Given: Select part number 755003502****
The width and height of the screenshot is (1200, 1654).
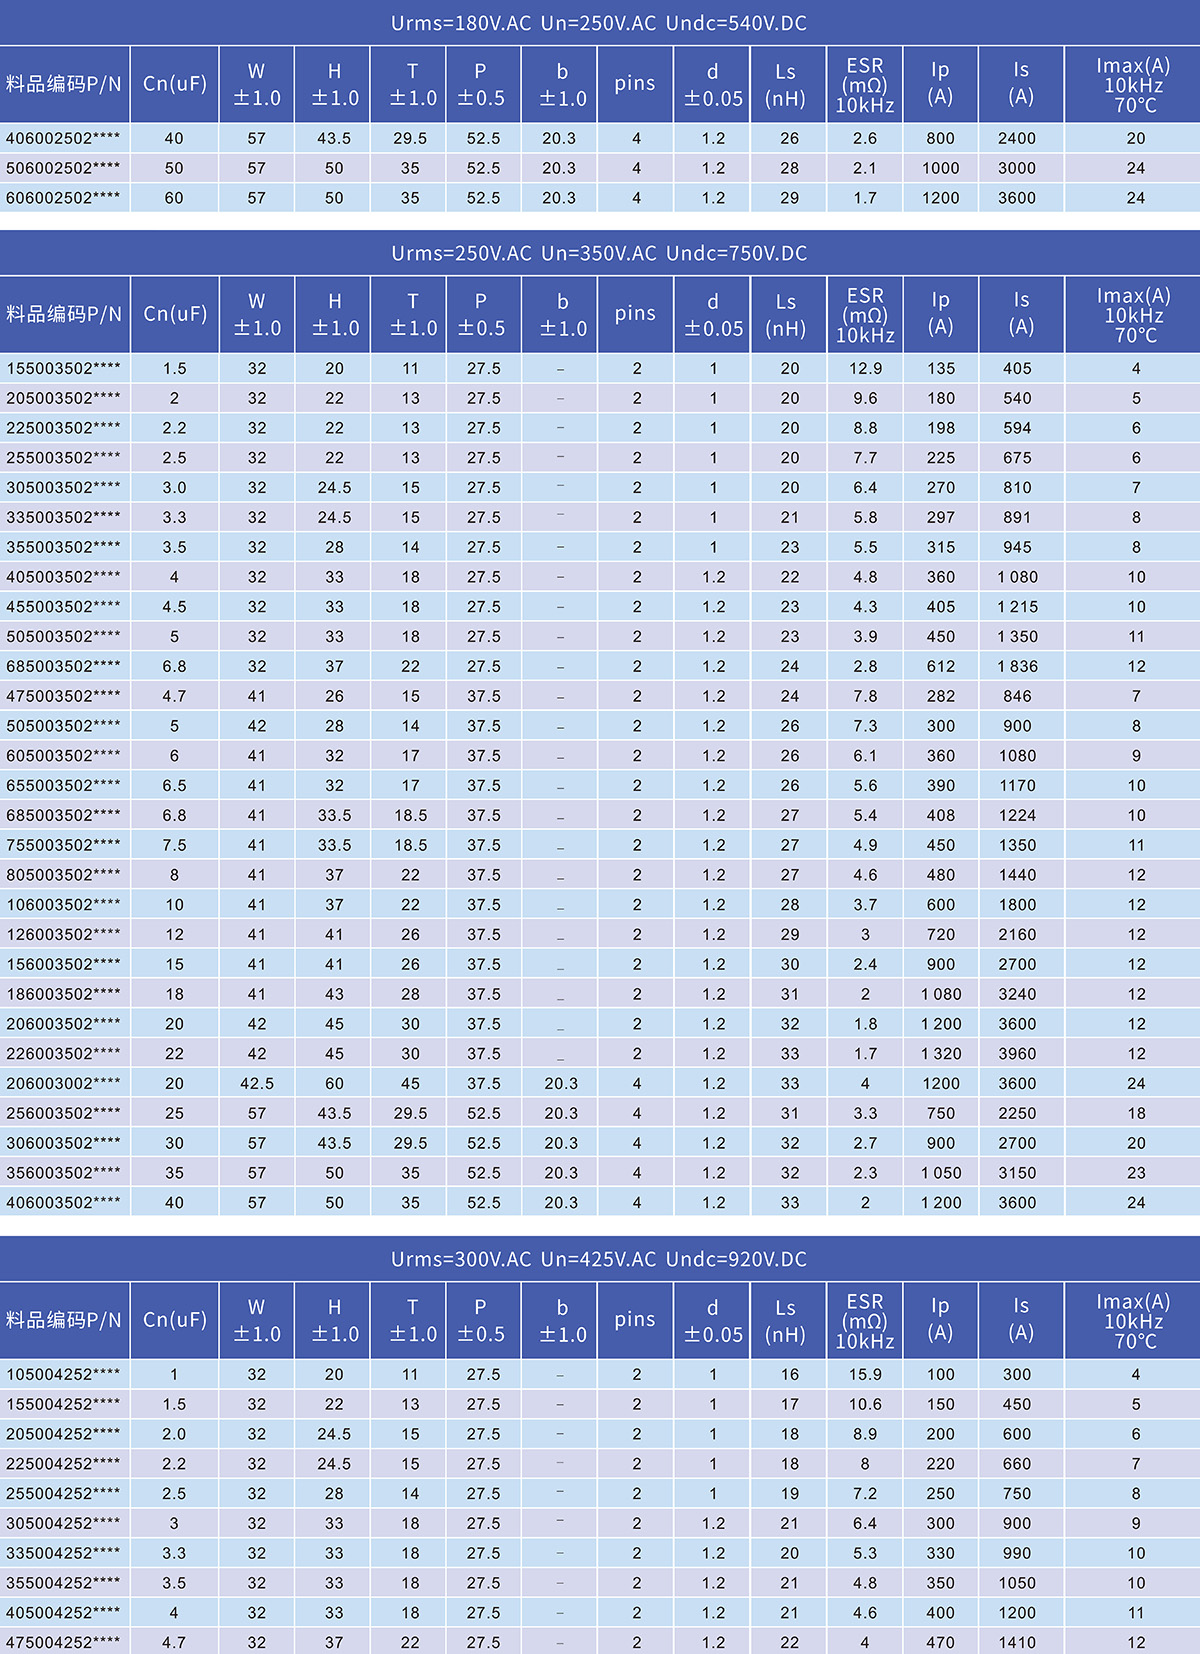Looking at the screenshot, I should point(63,846).
